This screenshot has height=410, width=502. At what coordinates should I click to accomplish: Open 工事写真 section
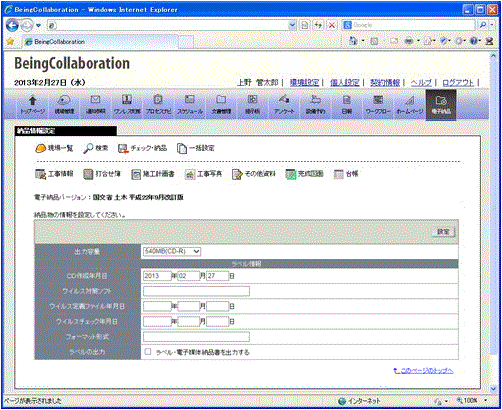coord(203,174)
